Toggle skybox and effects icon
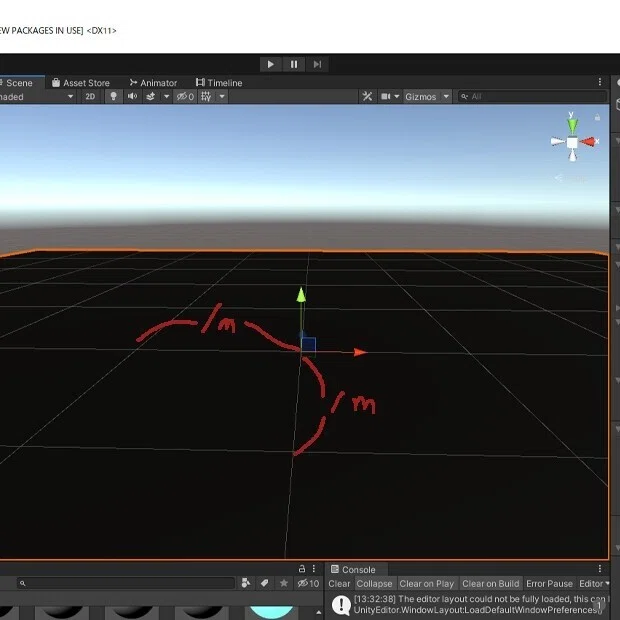Screen dimensions: 620x620 [x=151, y=96]
